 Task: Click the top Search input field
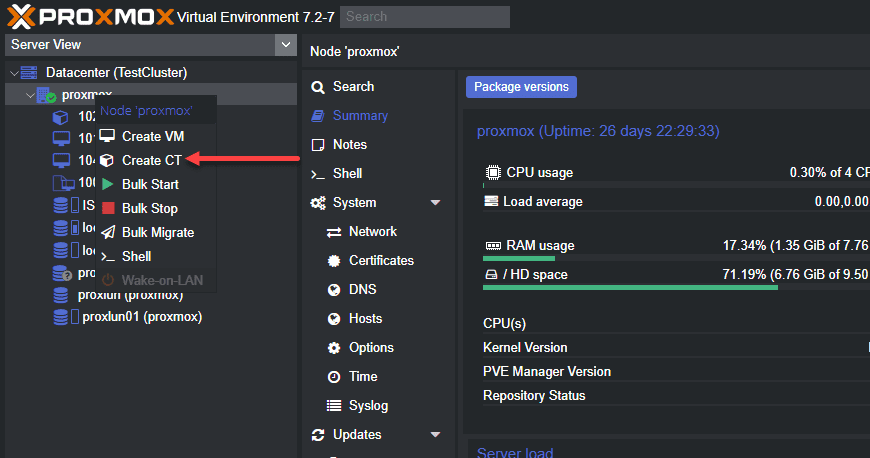[424, 17]
